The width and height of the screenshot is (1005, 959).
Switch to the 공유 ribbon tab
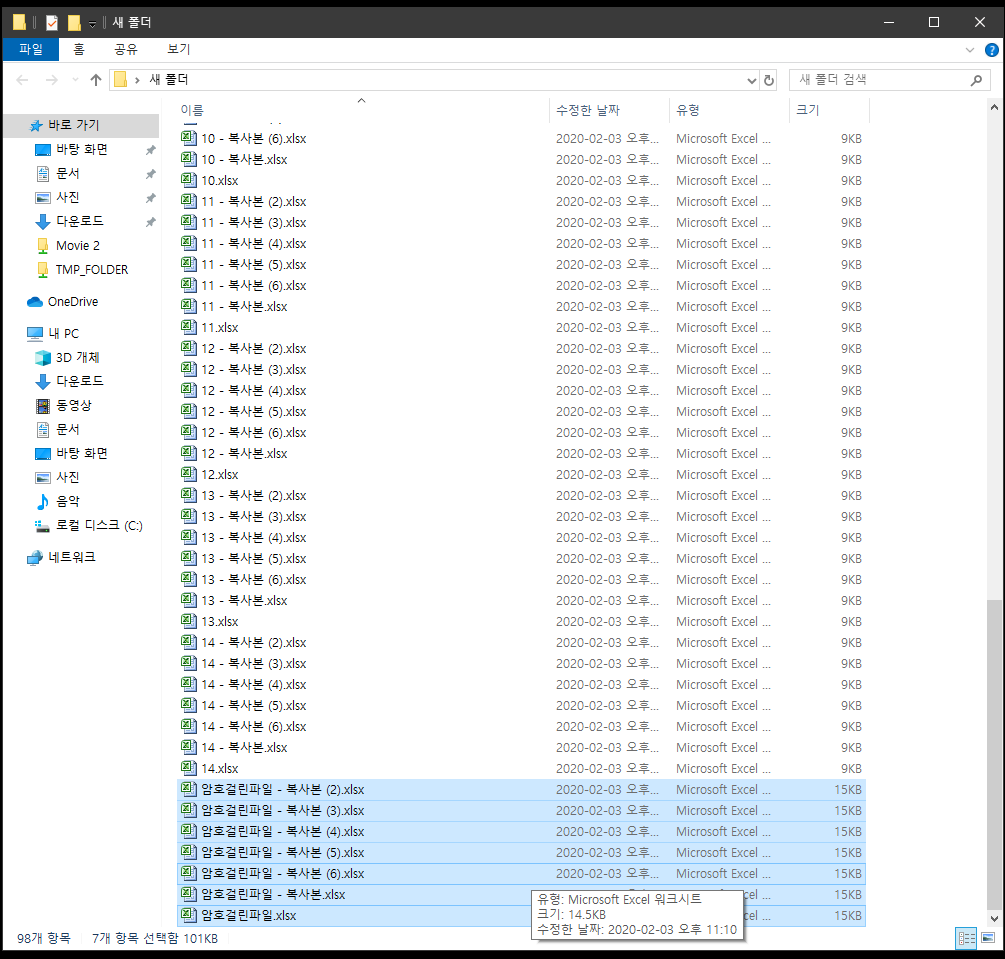(126, 49)
